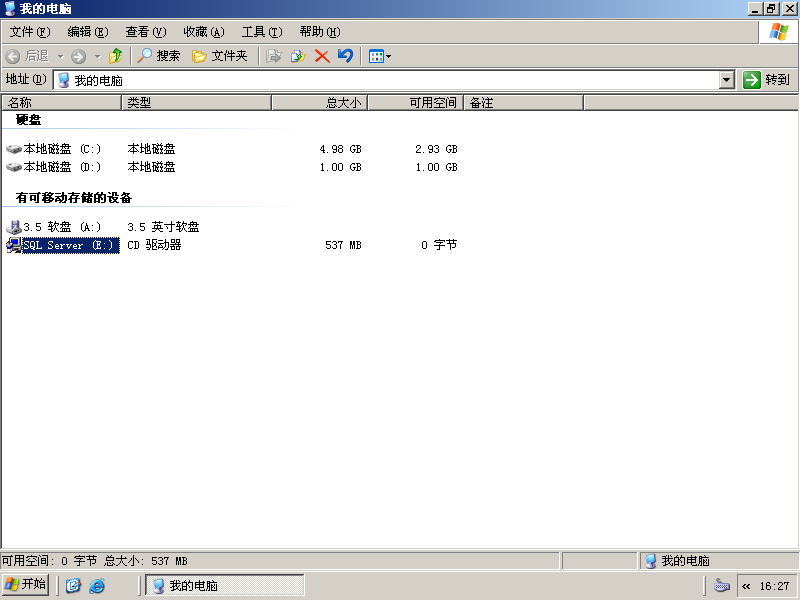Open the Back history dropdown arrow

60,56
